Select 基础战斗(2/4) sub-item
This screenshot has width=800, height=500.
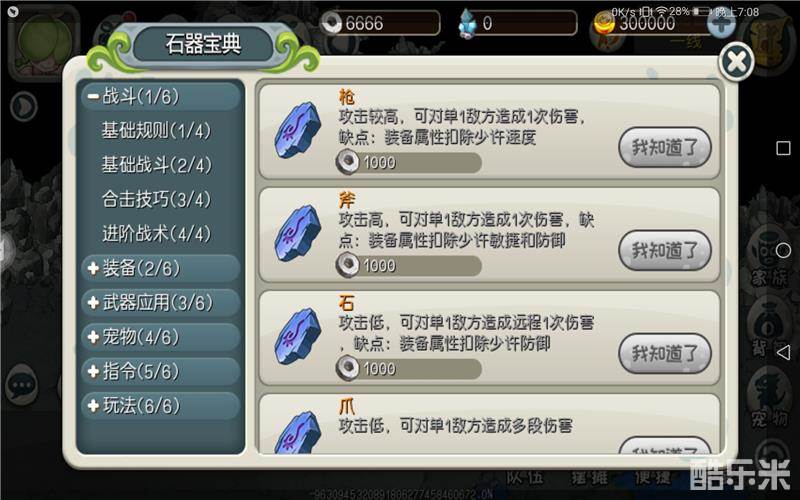point(156,165)
